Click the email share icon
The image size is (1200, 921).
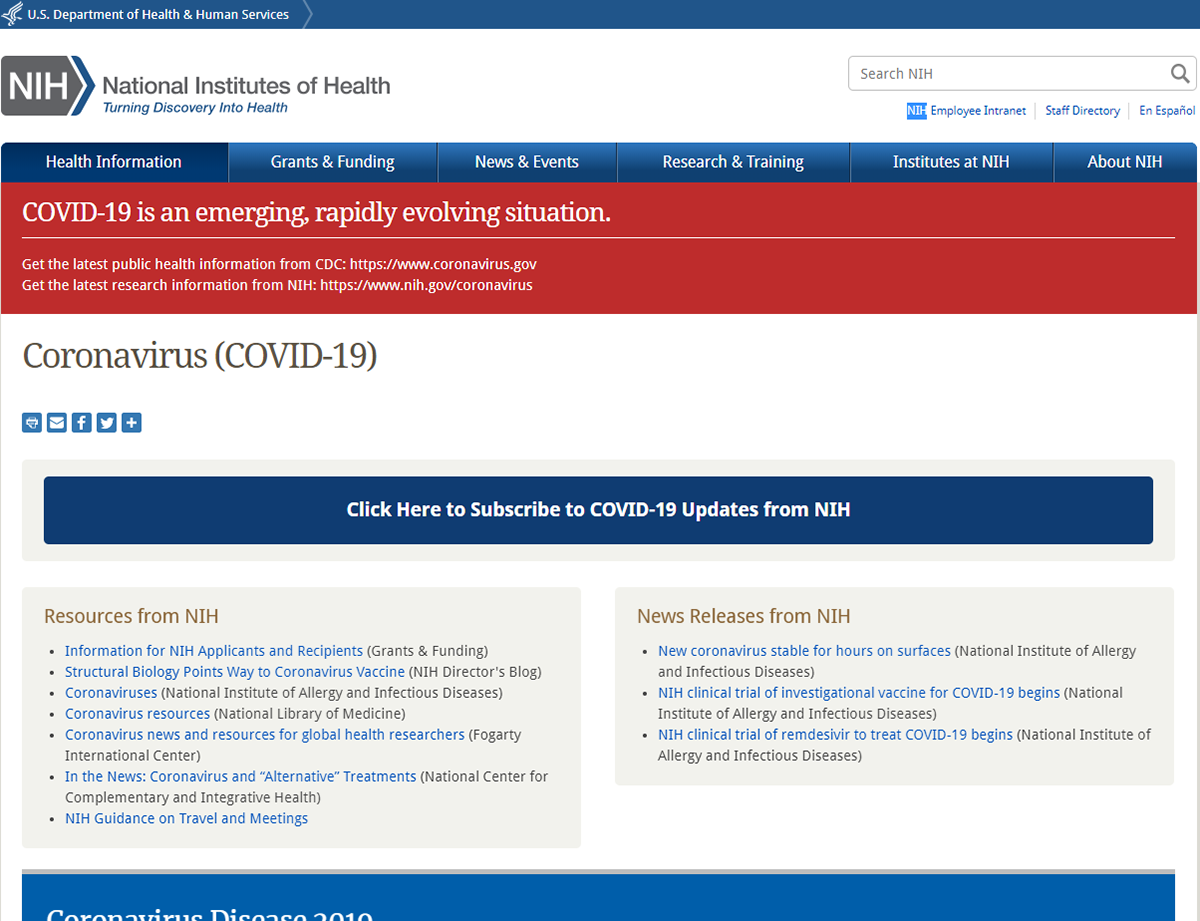tap(57, 423)
